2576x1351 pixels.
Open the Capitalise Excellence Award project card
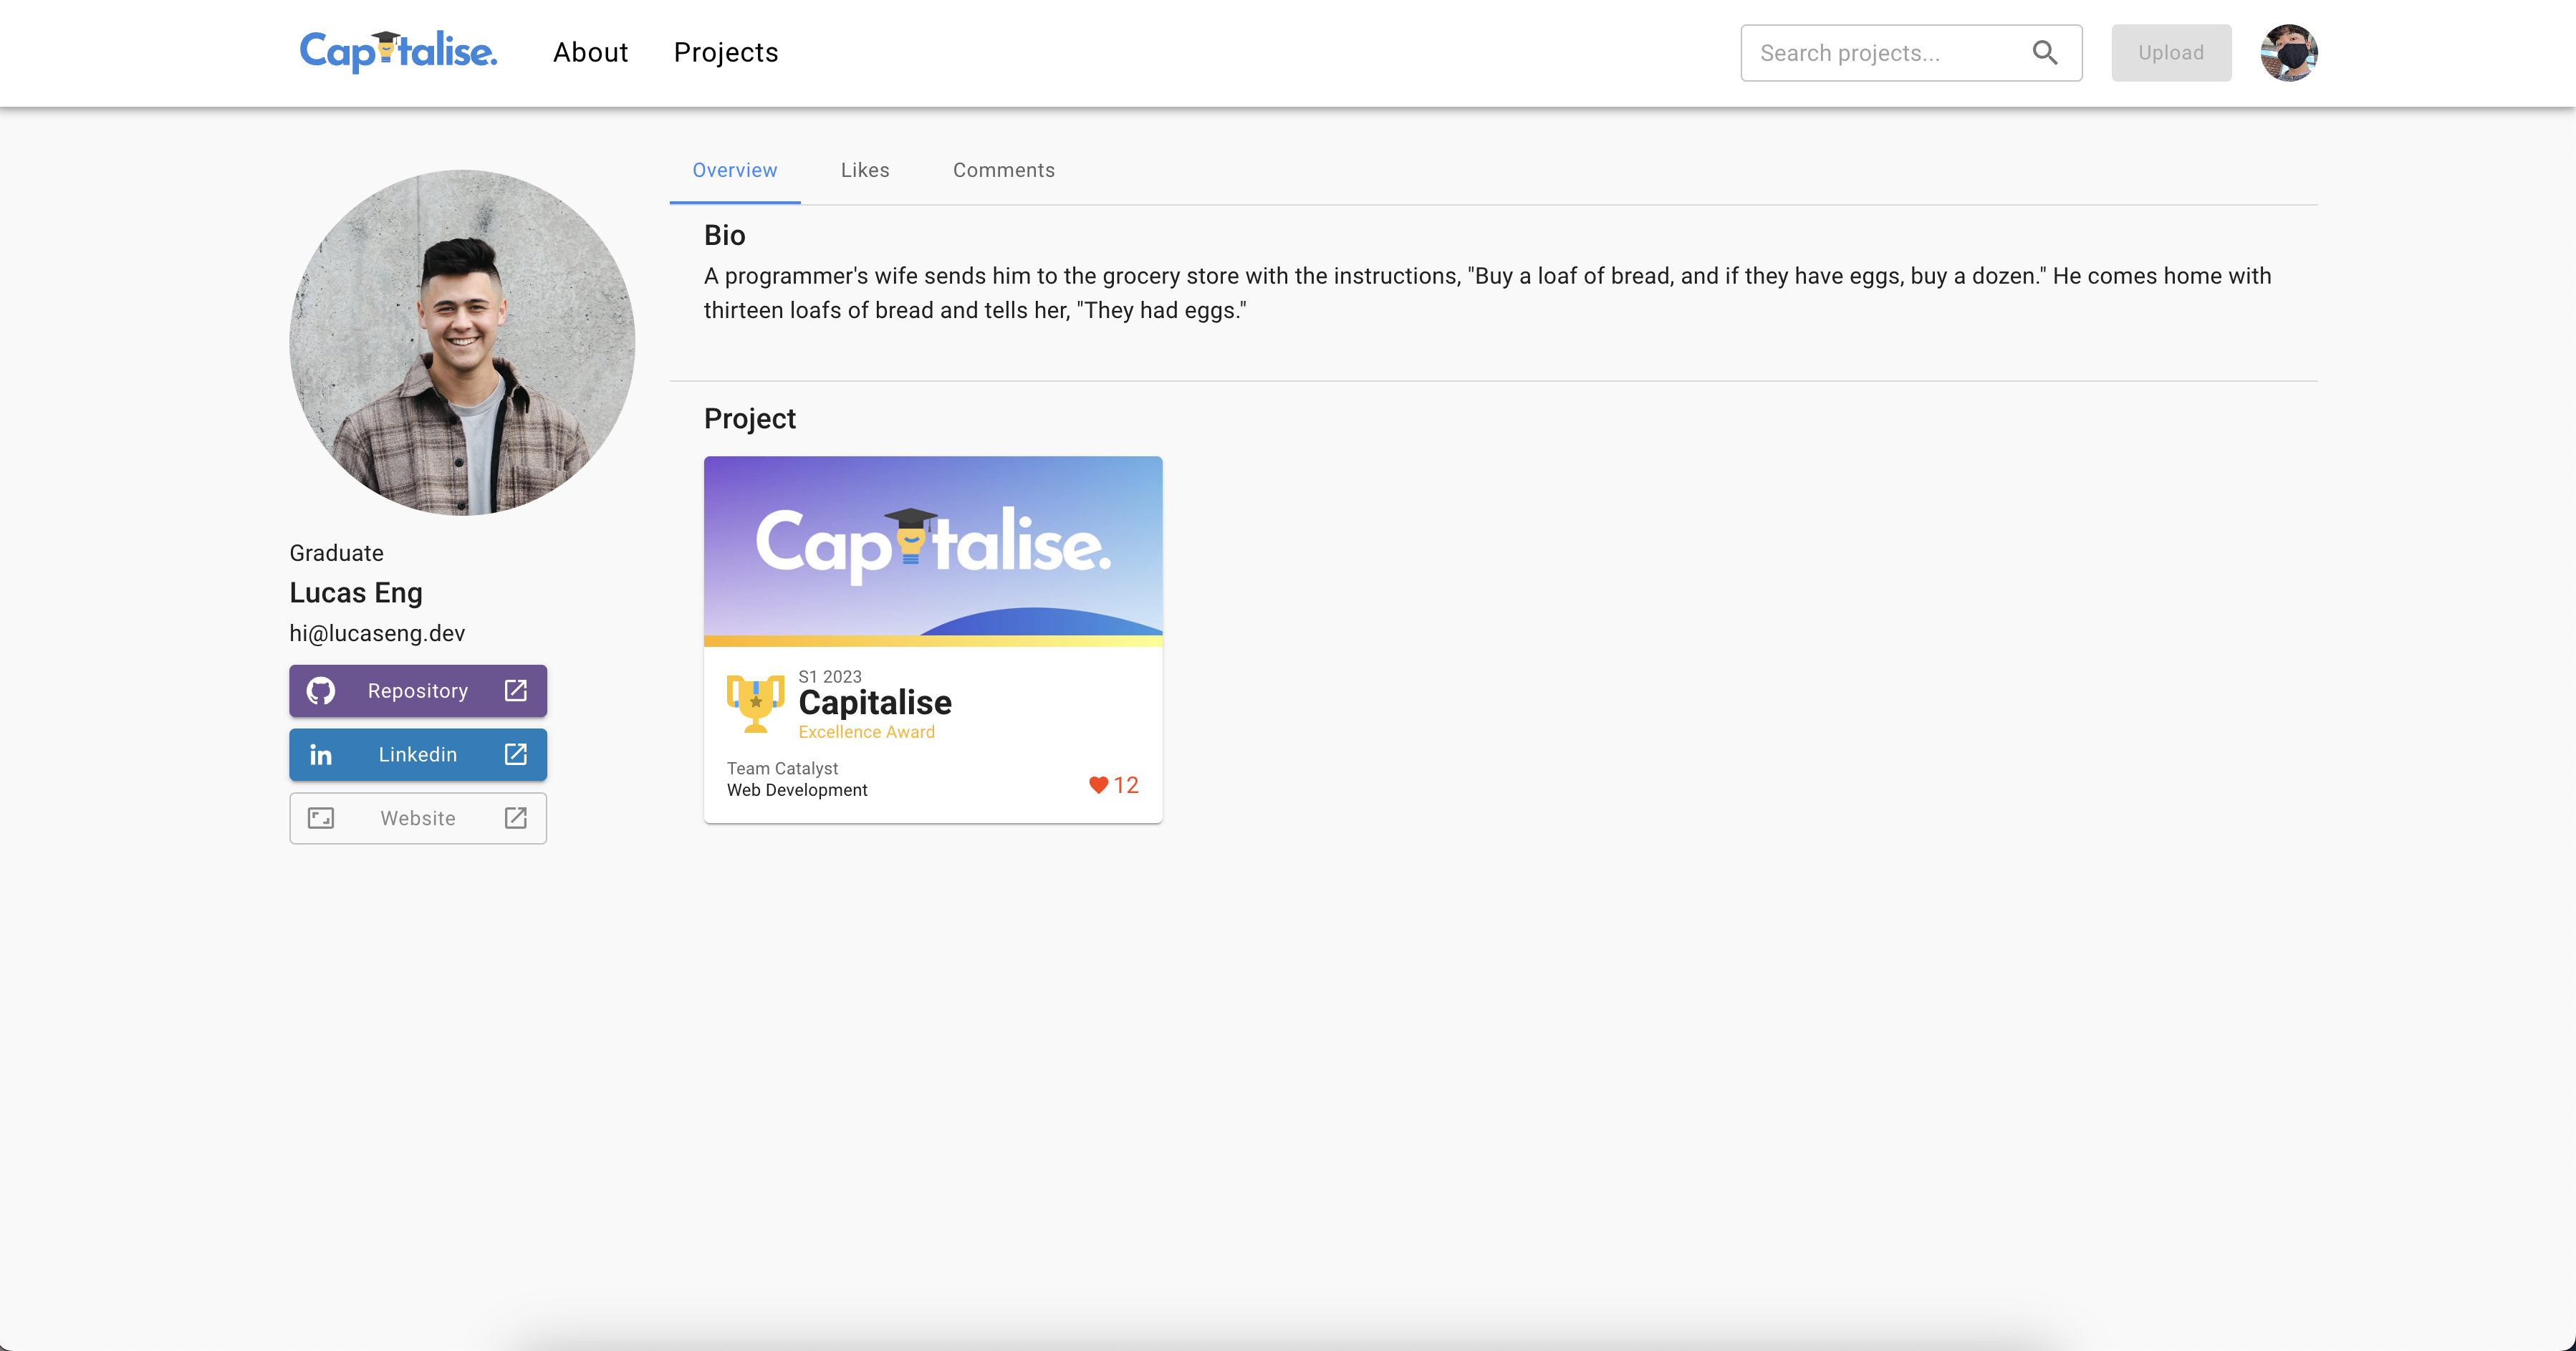(x=932, y=639)
